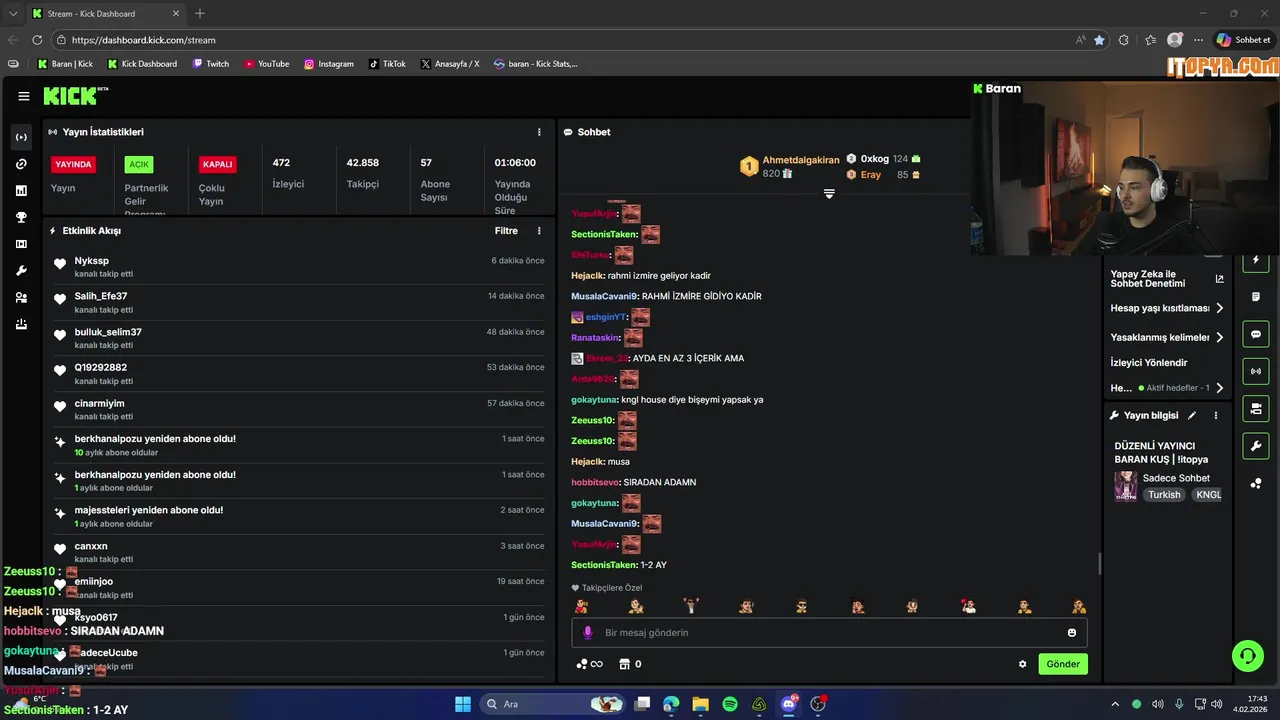Toggle the chat bubble widget in right rail
Image resolution: width=1280 pixels, height=720 pixels.
(1256, 334)
